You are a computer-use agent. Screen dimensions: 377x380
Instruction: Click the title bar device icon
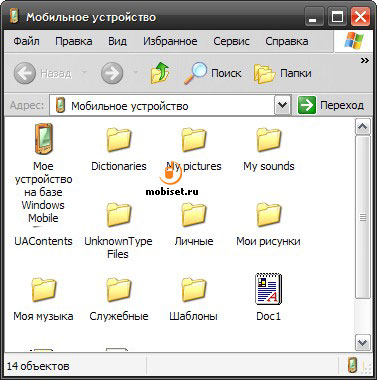[14, 17]
